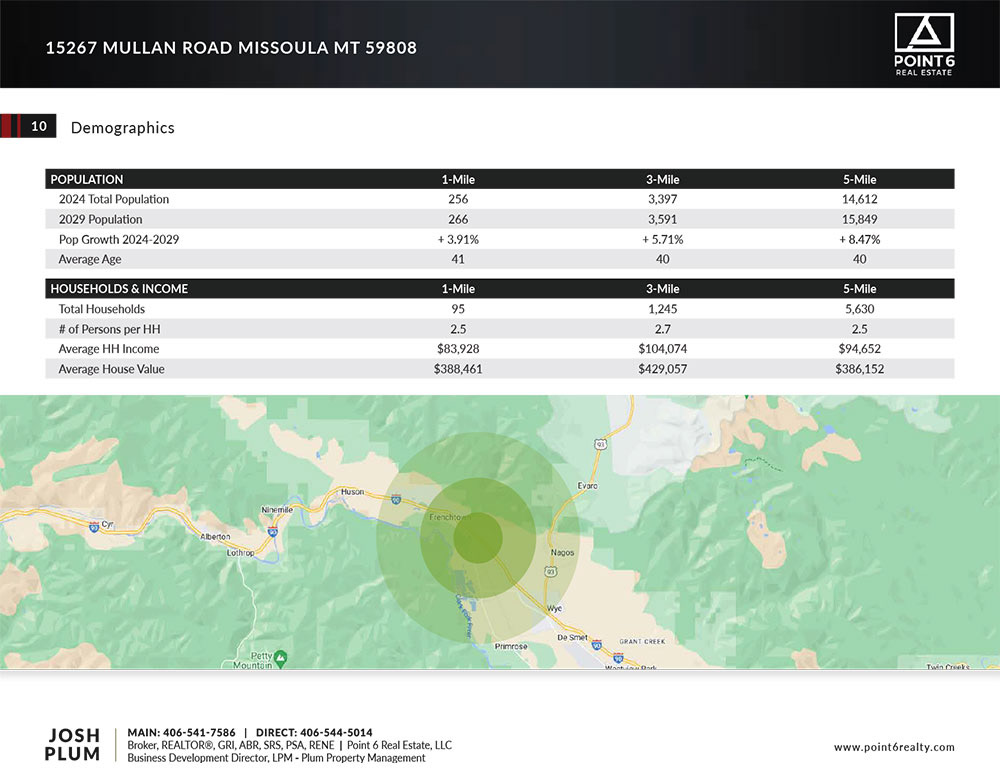The height and width of the screenshot is (773, 1000).
Task: Click the growth value + 8.47%
Action: pyautogui.click(x=860, y=239)
